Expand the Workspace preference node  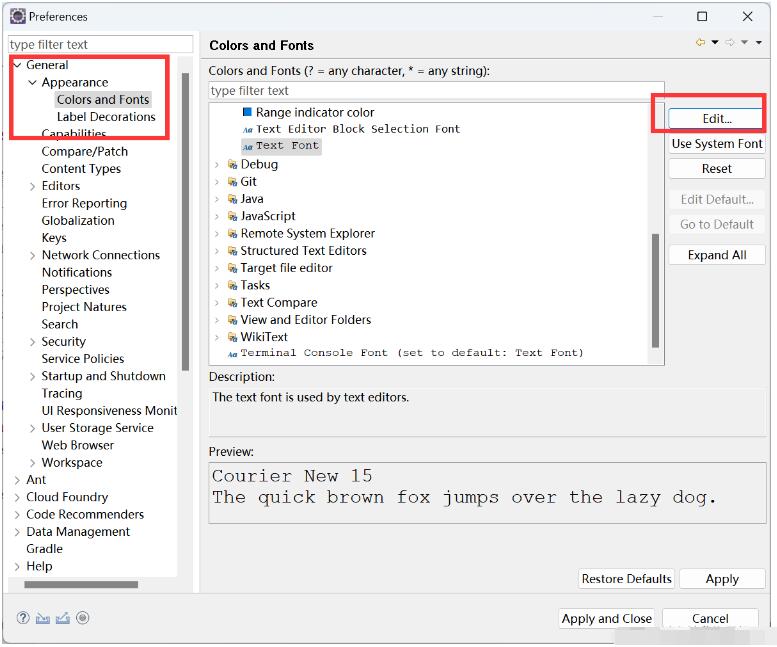click(33, 463)
